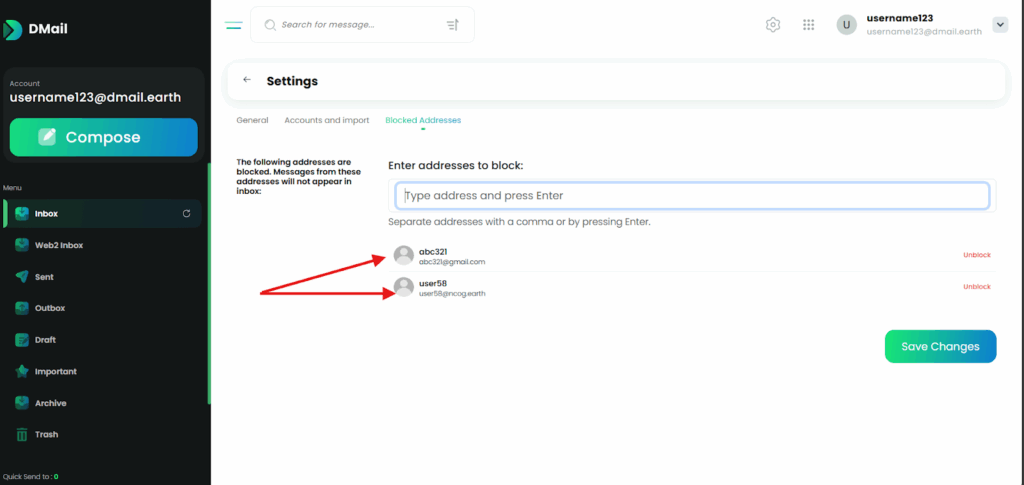This screenshot has height=485, width=1024.
Task: Click the Save Changes button
Action: pyautogui.click(x=940, y=346)
